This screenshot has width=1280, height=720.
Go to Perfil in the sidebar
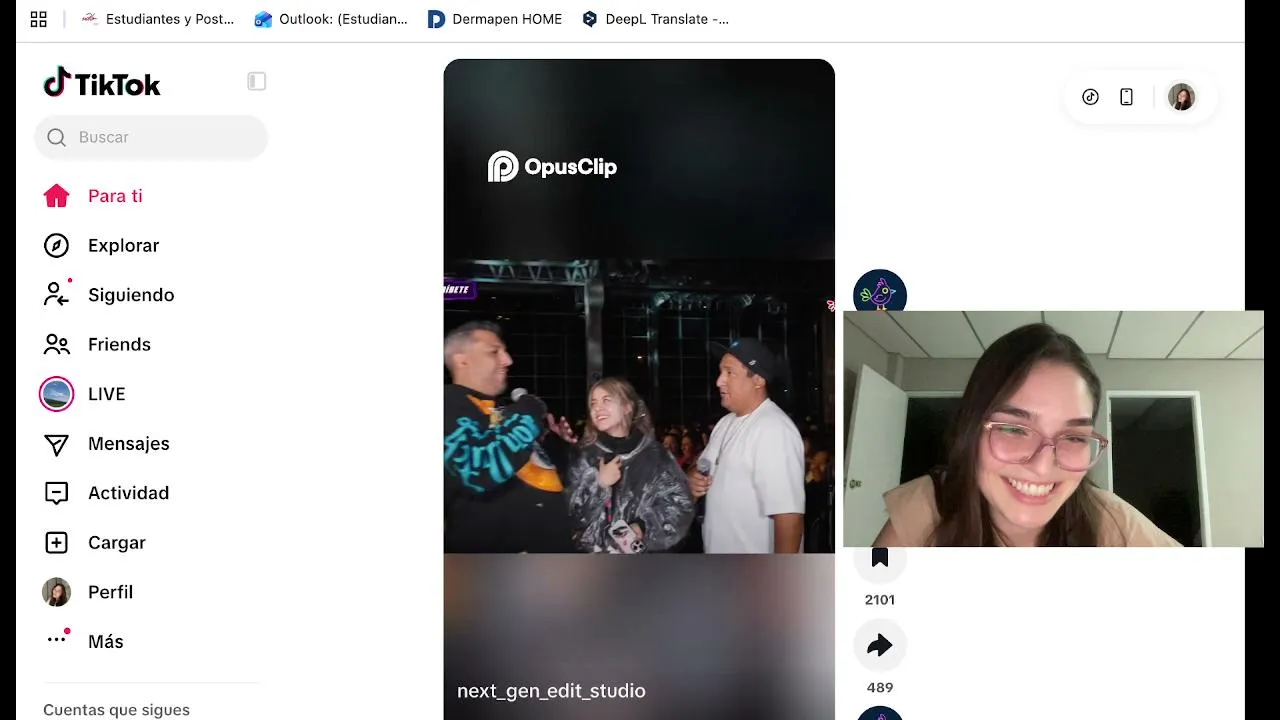tap(88, 592)
